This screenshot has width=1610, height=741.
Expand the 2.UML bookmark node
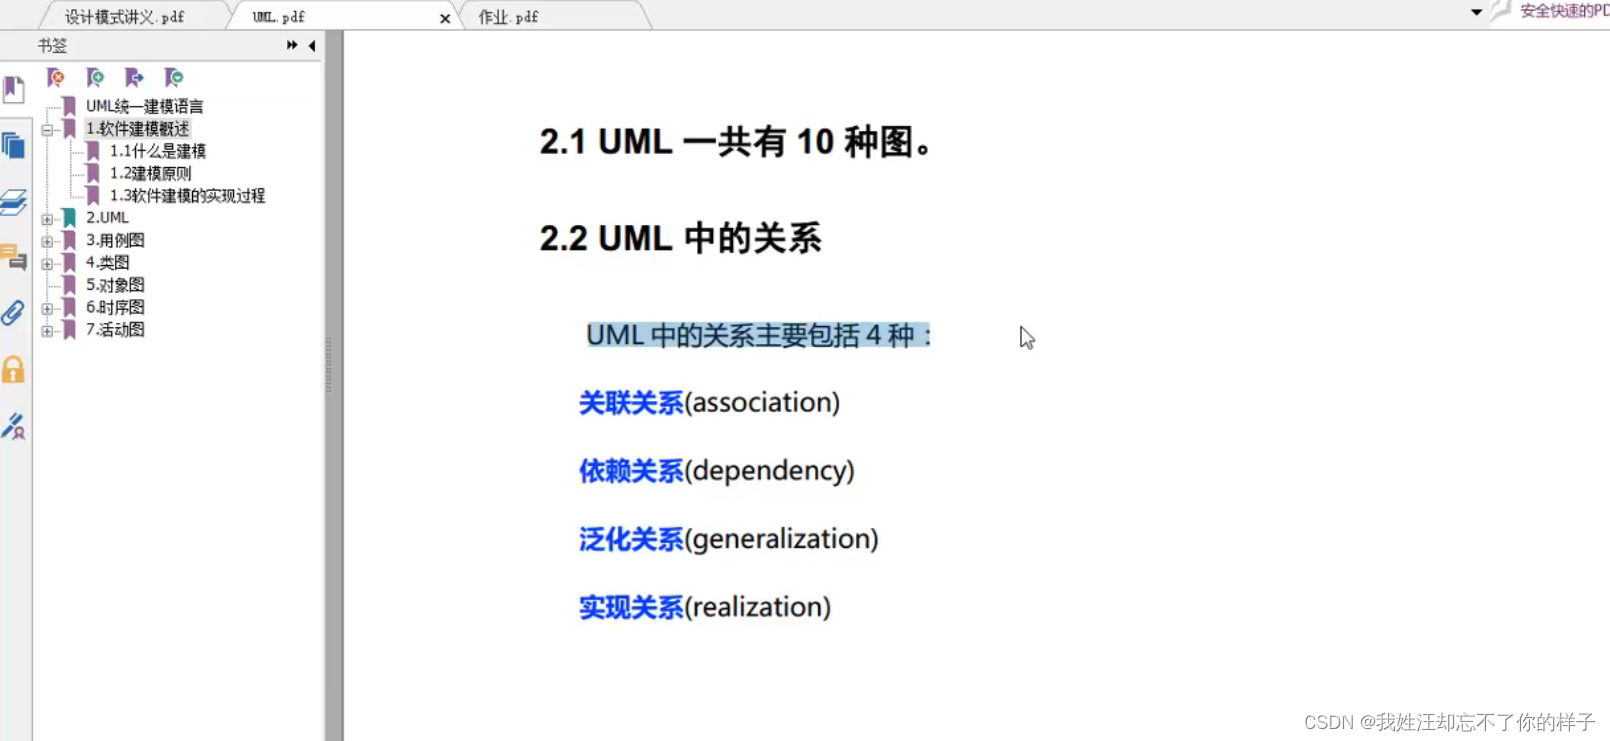tap(47, 219)
